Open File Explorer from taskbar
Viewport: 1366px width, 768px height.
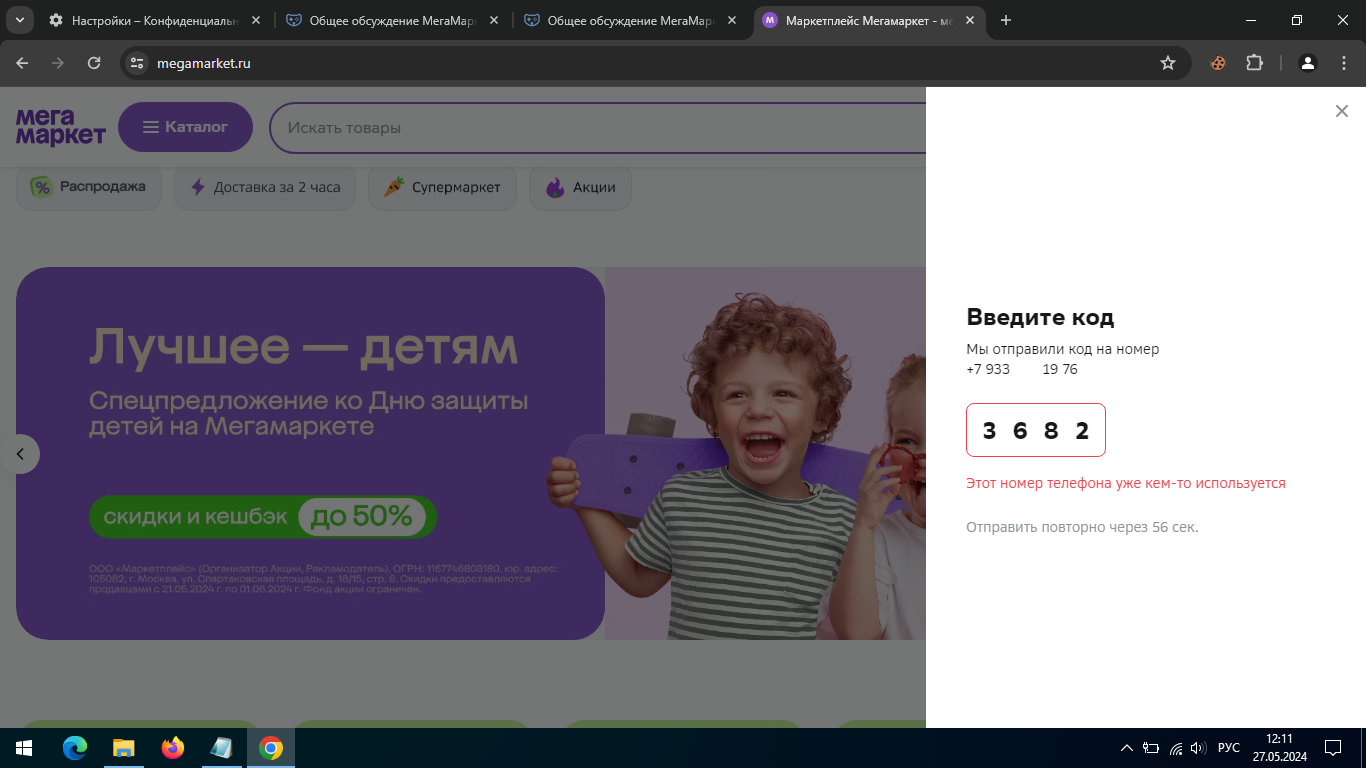click(x=124, y=748)
